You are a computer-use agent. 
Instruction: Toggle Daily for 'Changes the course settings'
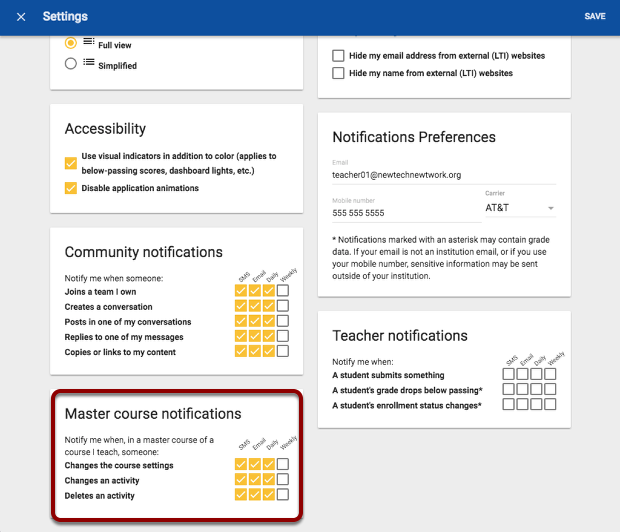[268, 465]
